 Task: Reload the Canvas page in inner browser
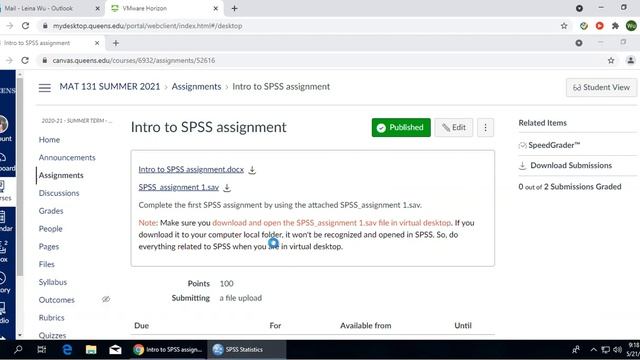(x=25, y=60)
